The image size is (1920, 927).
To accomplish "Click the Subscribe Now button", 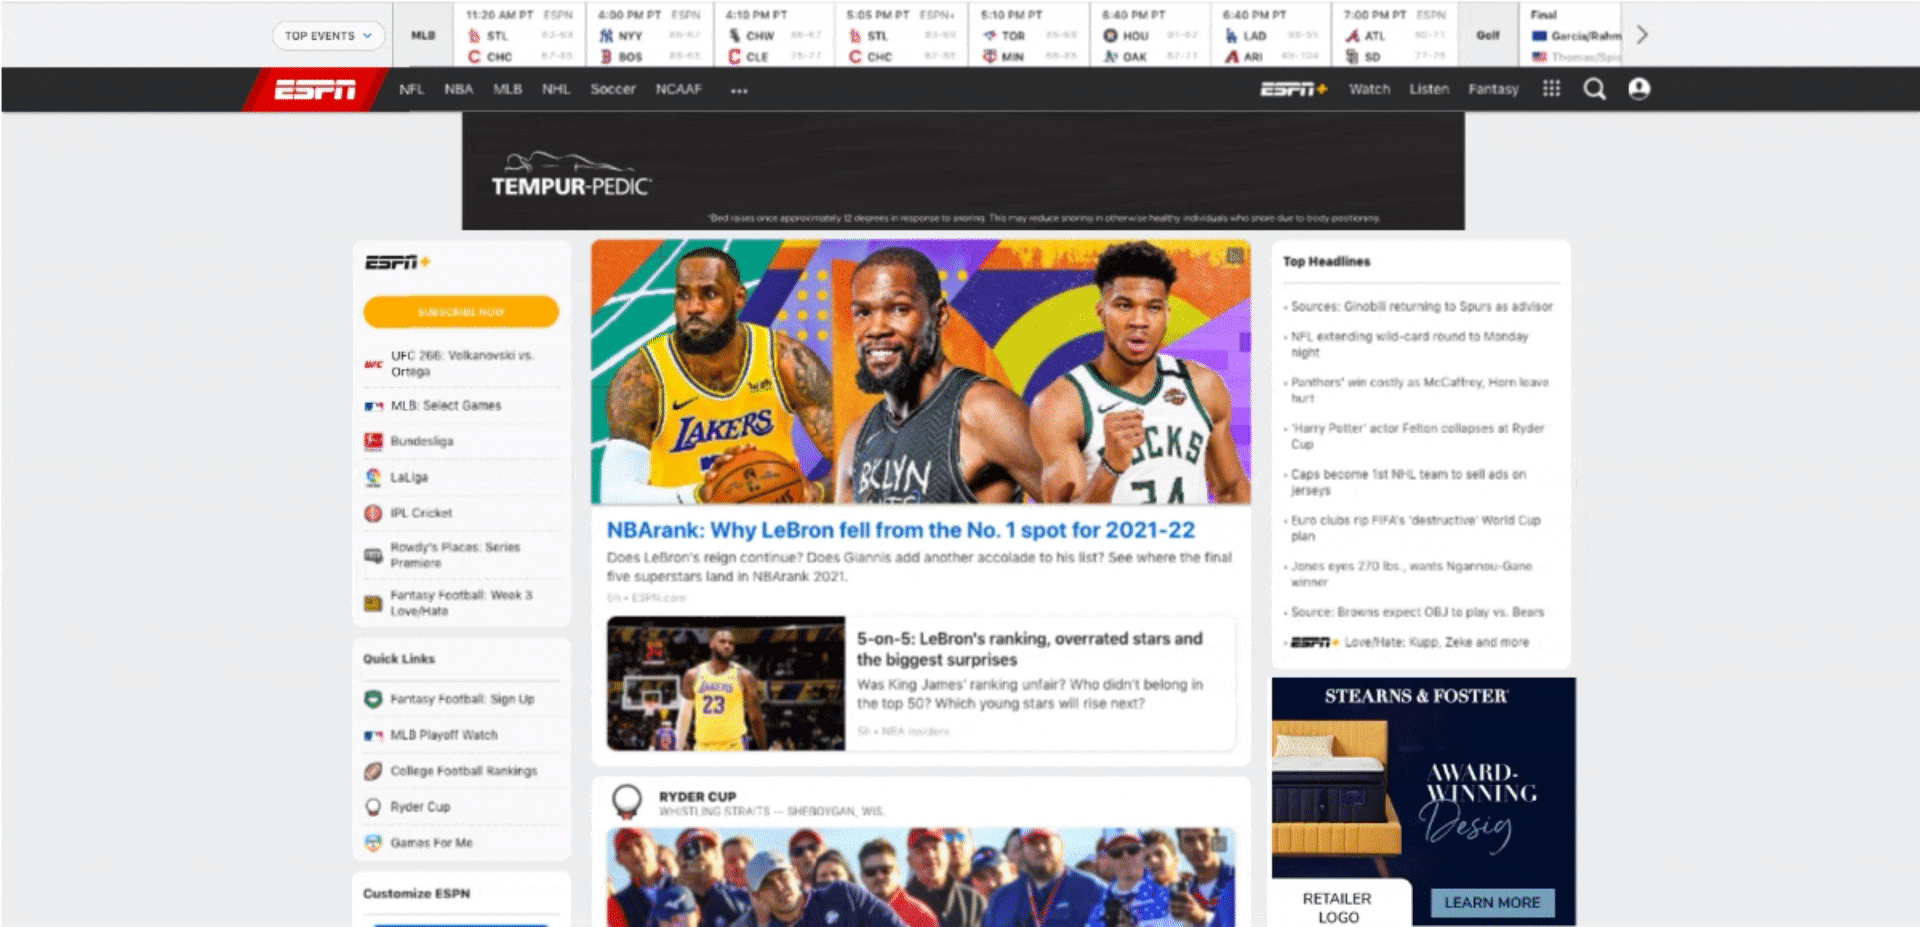I will click(x=461, y=311).
